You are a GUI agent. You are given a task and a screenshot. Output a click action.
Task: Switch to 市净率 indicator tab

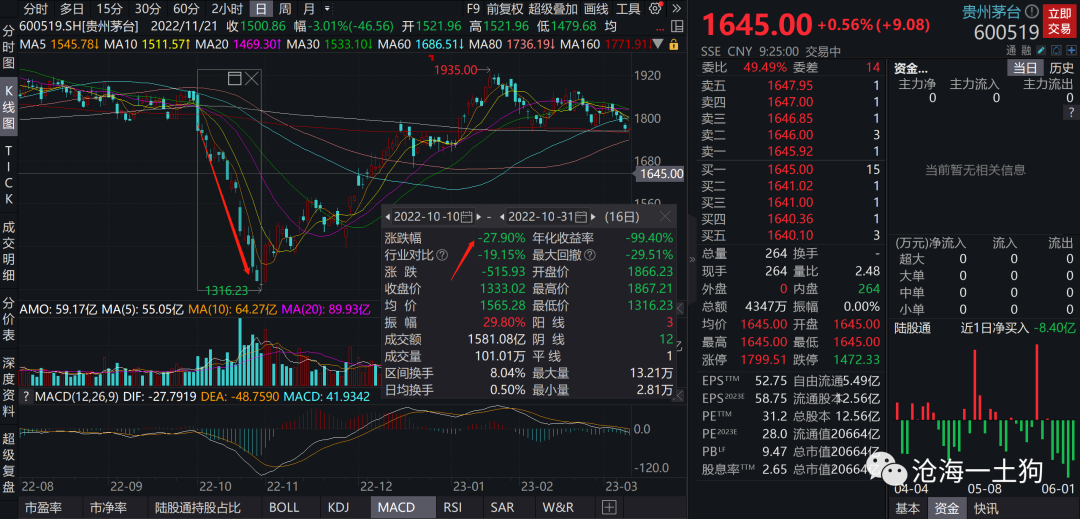coord(110,508)
